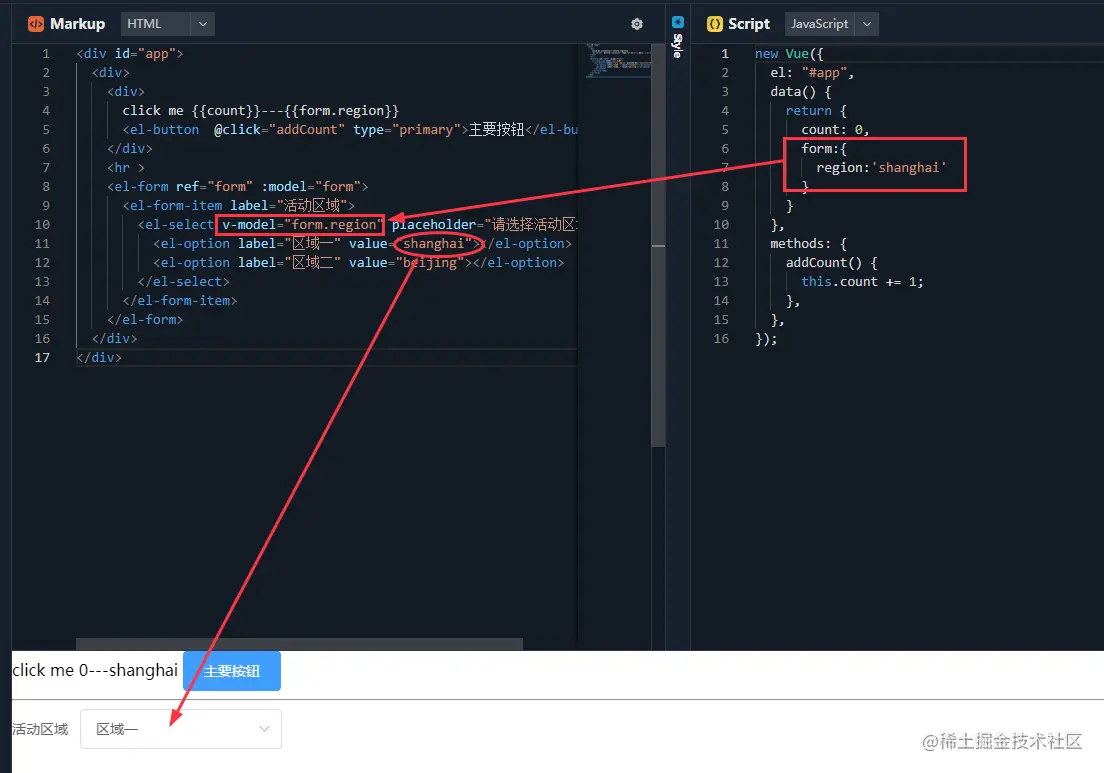Click the 'el: "#app",' script line

coord(812,73)
